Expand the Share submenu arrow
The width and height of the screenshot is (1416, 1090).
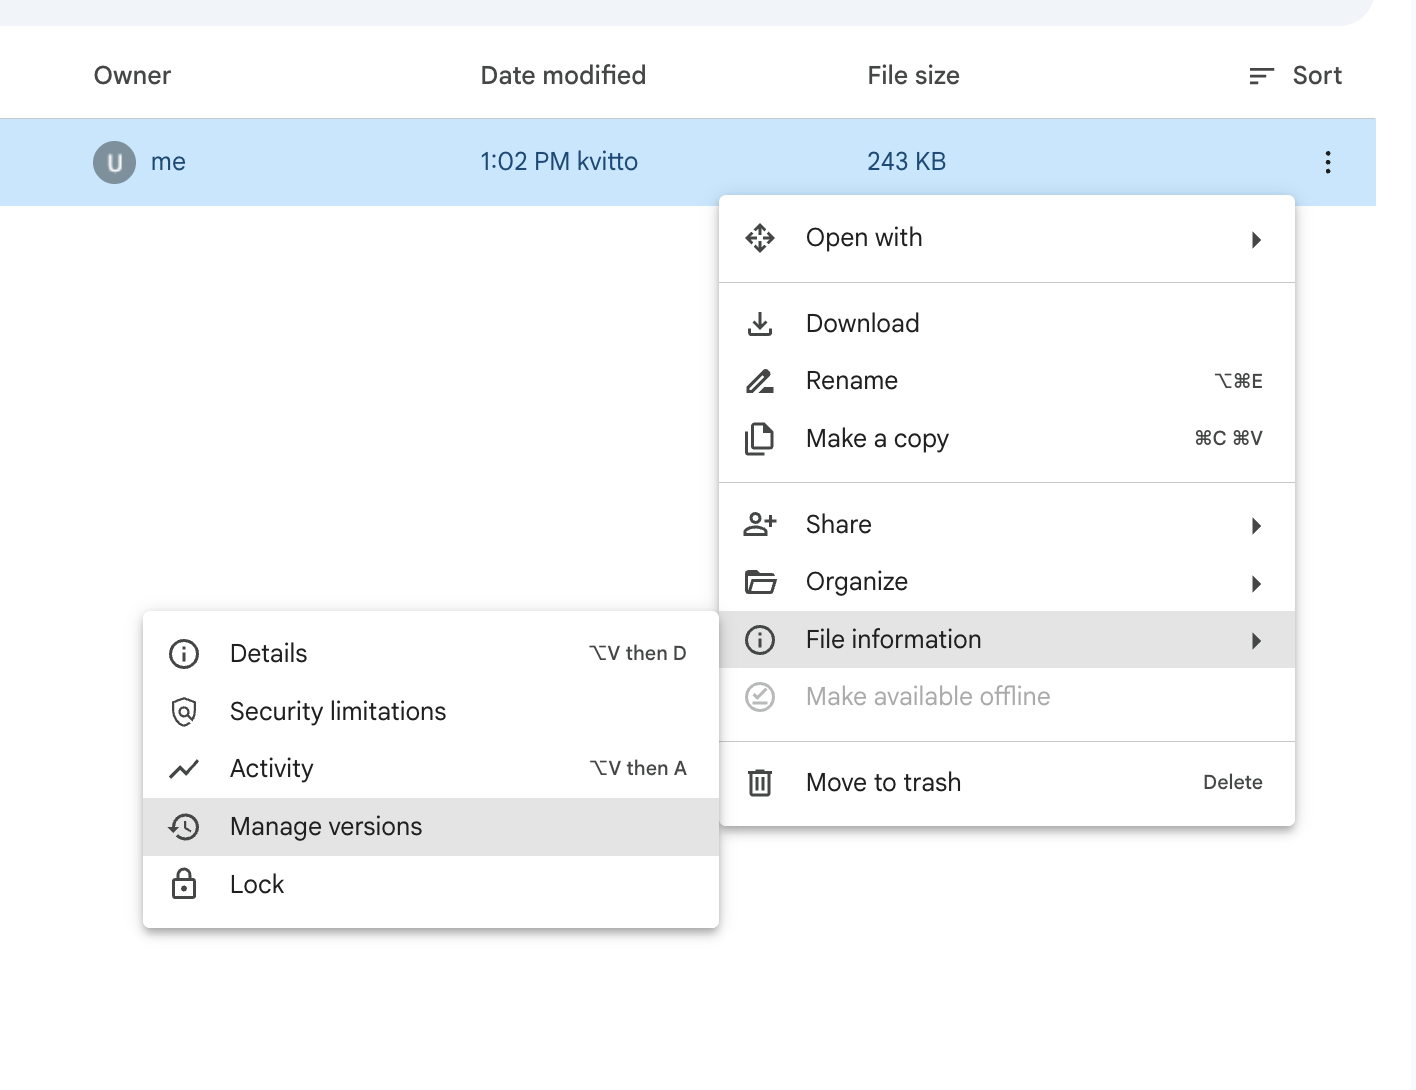pyautogui.click(x=1256, y=526)
